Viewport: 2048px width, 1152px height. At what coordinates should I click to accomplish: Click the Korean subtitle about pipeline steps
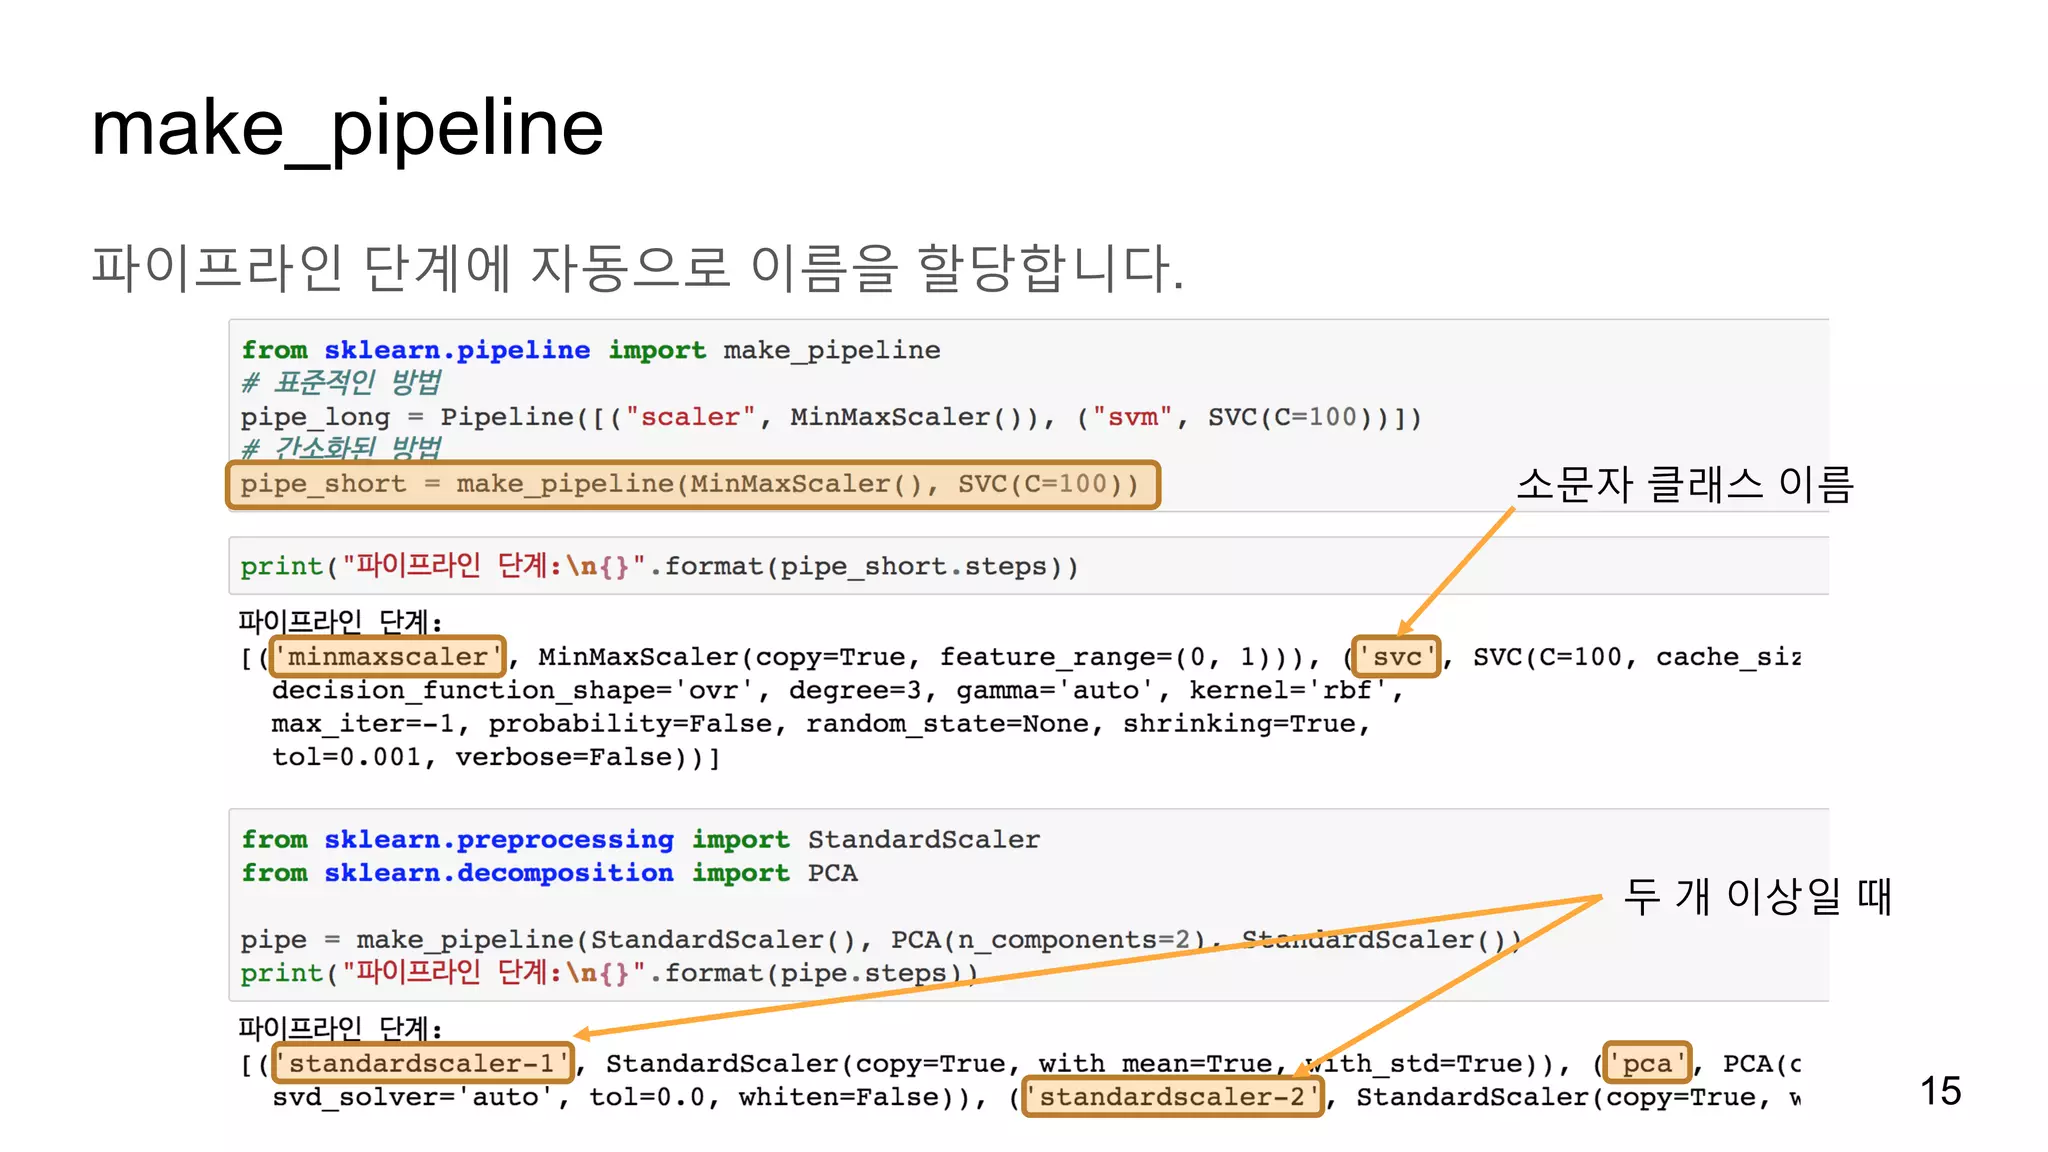pyautogui.click(x=637, y=268)
